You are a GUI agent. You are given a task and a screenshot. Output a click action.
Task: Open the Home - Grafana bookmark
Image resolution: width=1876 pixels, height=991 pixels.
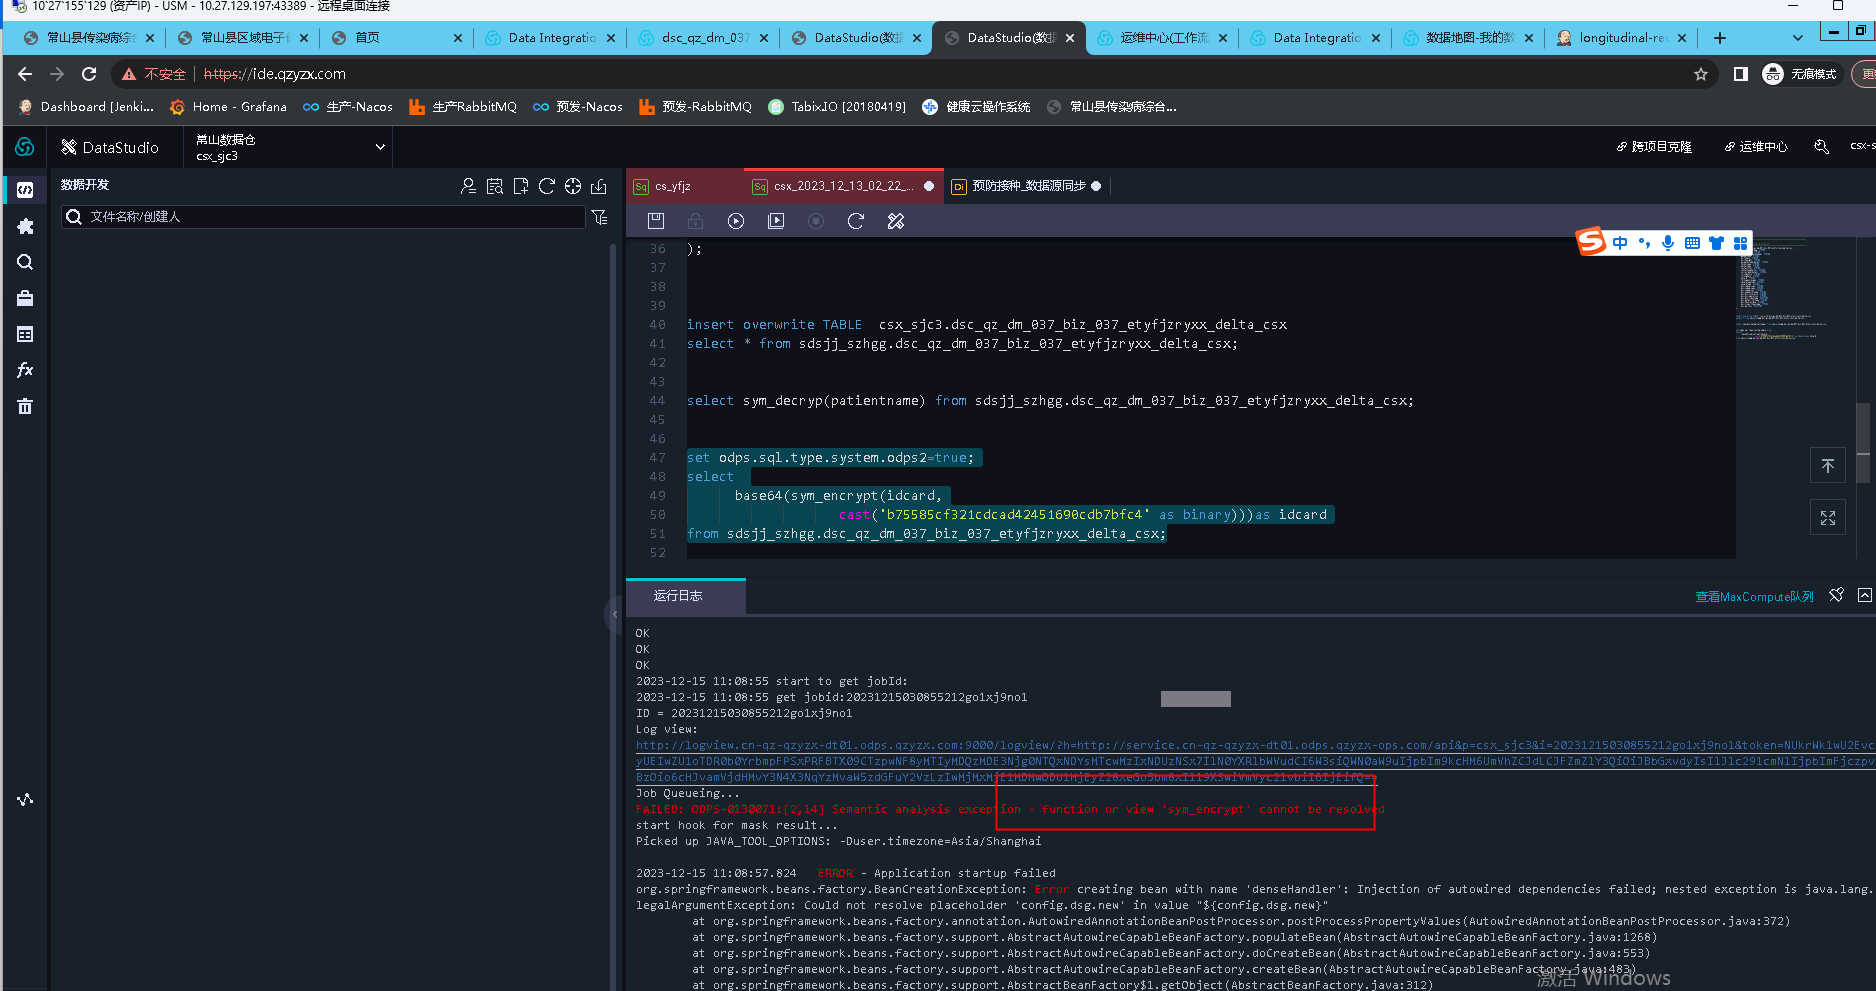coord(228,107)
